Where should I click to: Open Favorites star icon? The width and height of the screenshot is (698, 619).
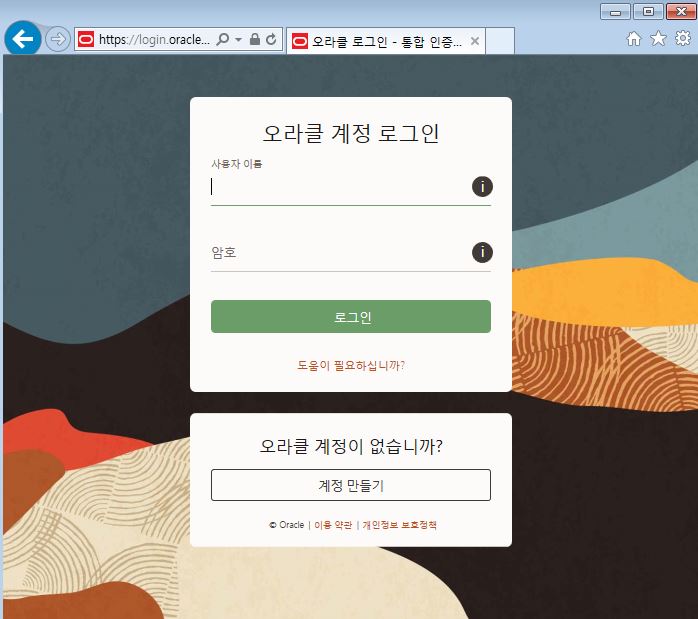[x=658, y=39]
